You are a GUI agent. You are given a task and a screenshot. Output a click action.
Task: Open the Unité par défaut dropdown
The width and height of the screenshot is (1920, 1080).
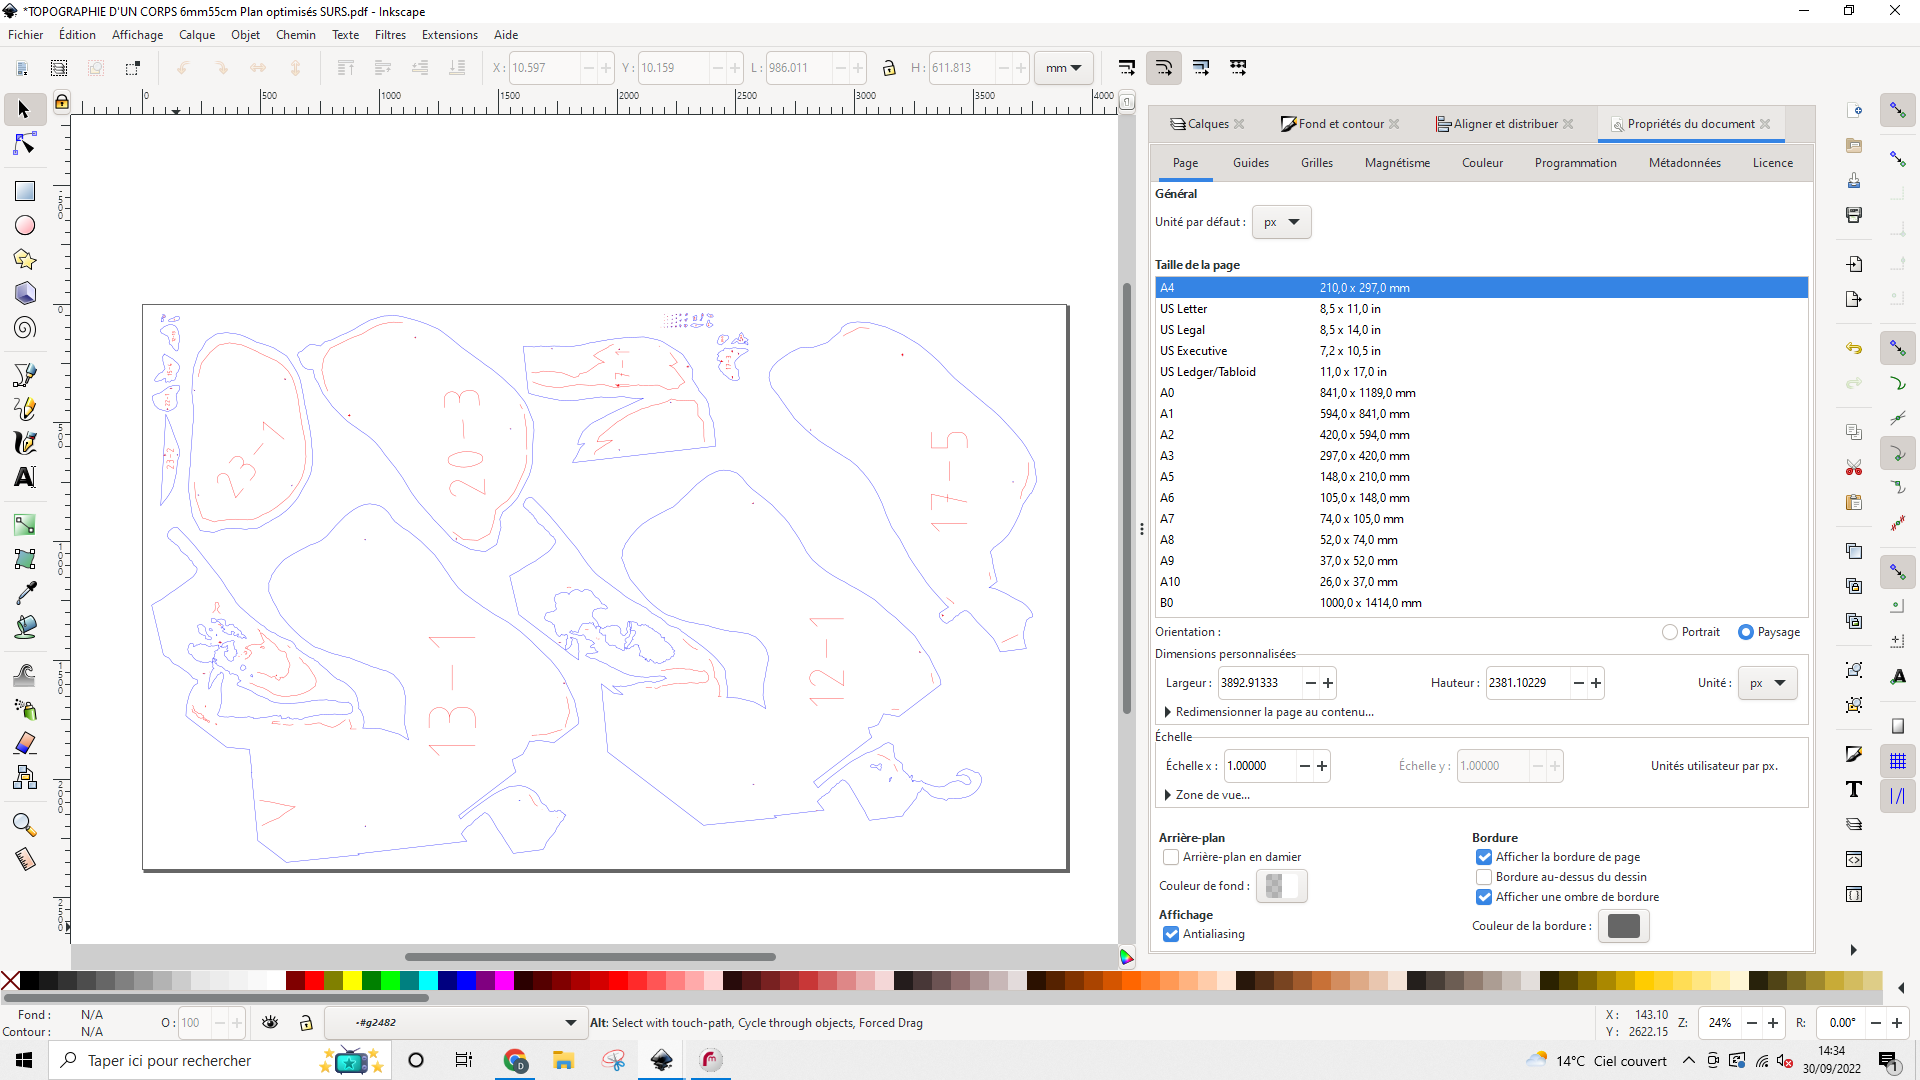point(1281,222)
